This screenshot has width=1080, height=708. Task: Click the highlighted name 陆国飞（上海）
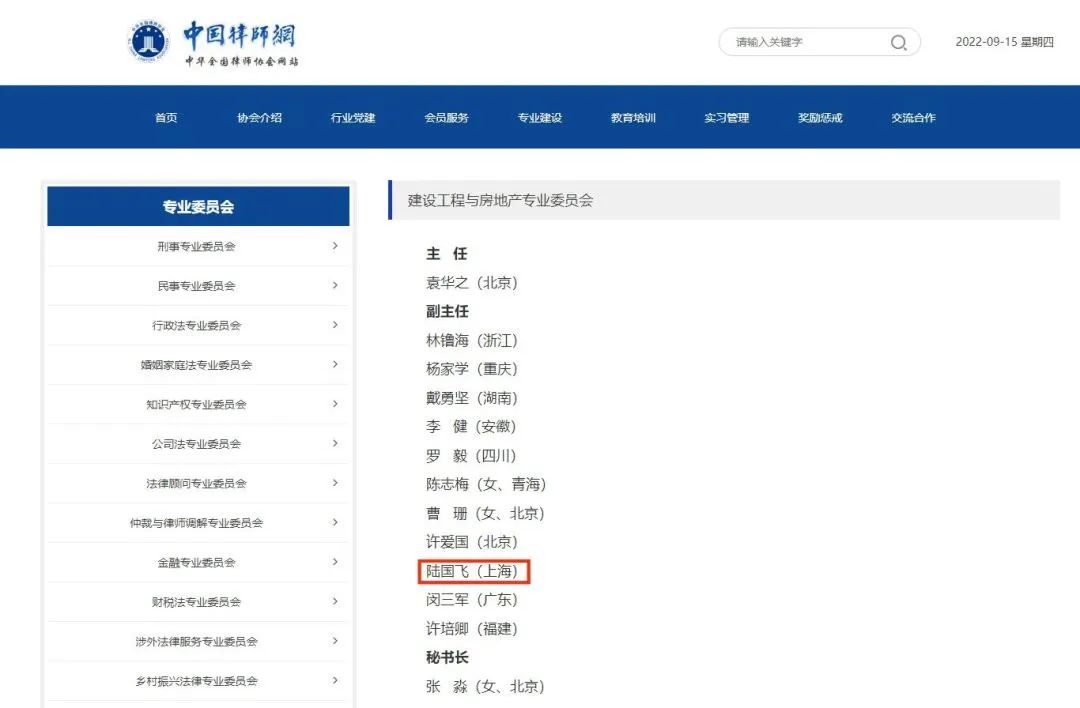pos(472,572)
